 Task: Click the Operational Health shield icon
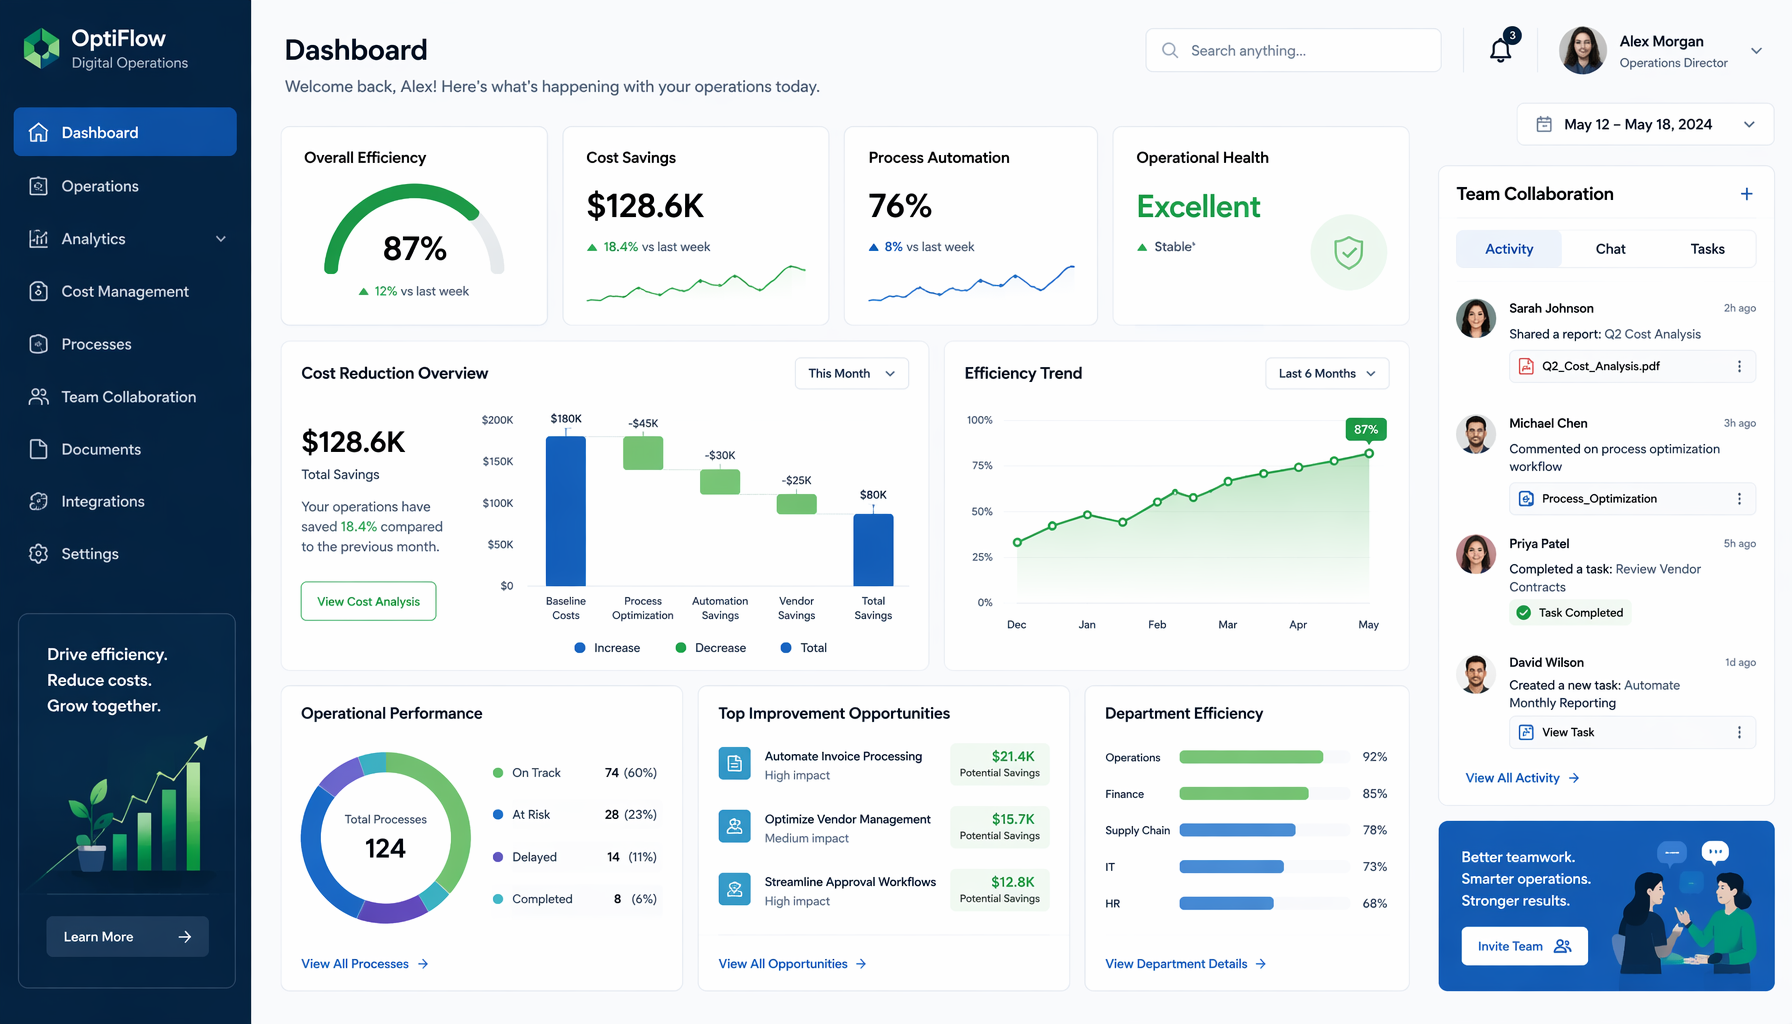click(x=1348, y=252)
